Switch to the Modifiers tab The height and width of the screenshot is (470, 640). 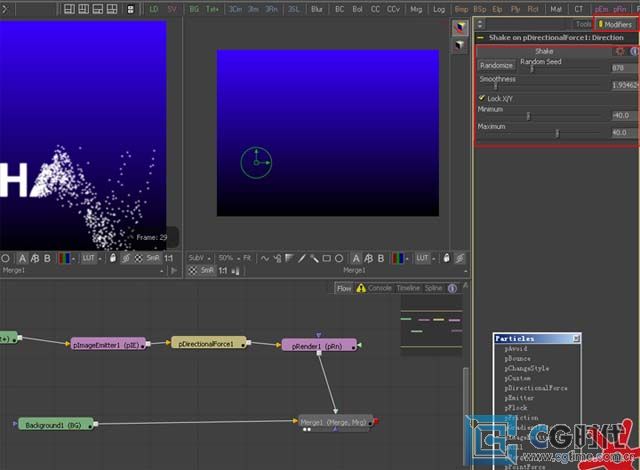[x=617, y=24]
